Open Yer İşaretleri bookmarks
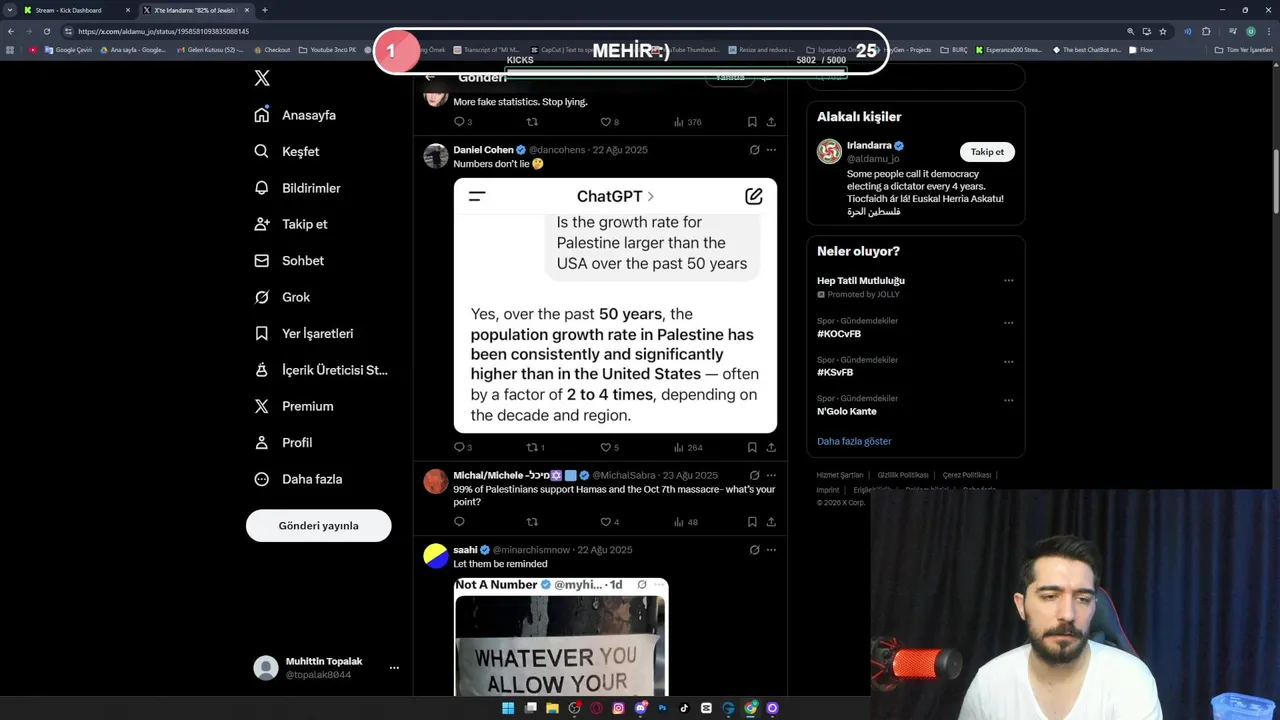Screen dimensions: 1280x720 click(x=303, y=333)
